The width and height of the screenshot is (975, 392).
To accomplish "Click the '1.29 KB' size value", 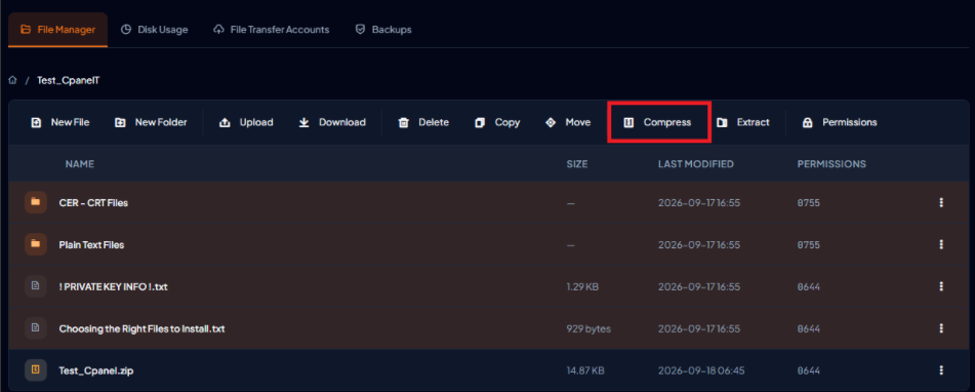I will click(583, 287).
